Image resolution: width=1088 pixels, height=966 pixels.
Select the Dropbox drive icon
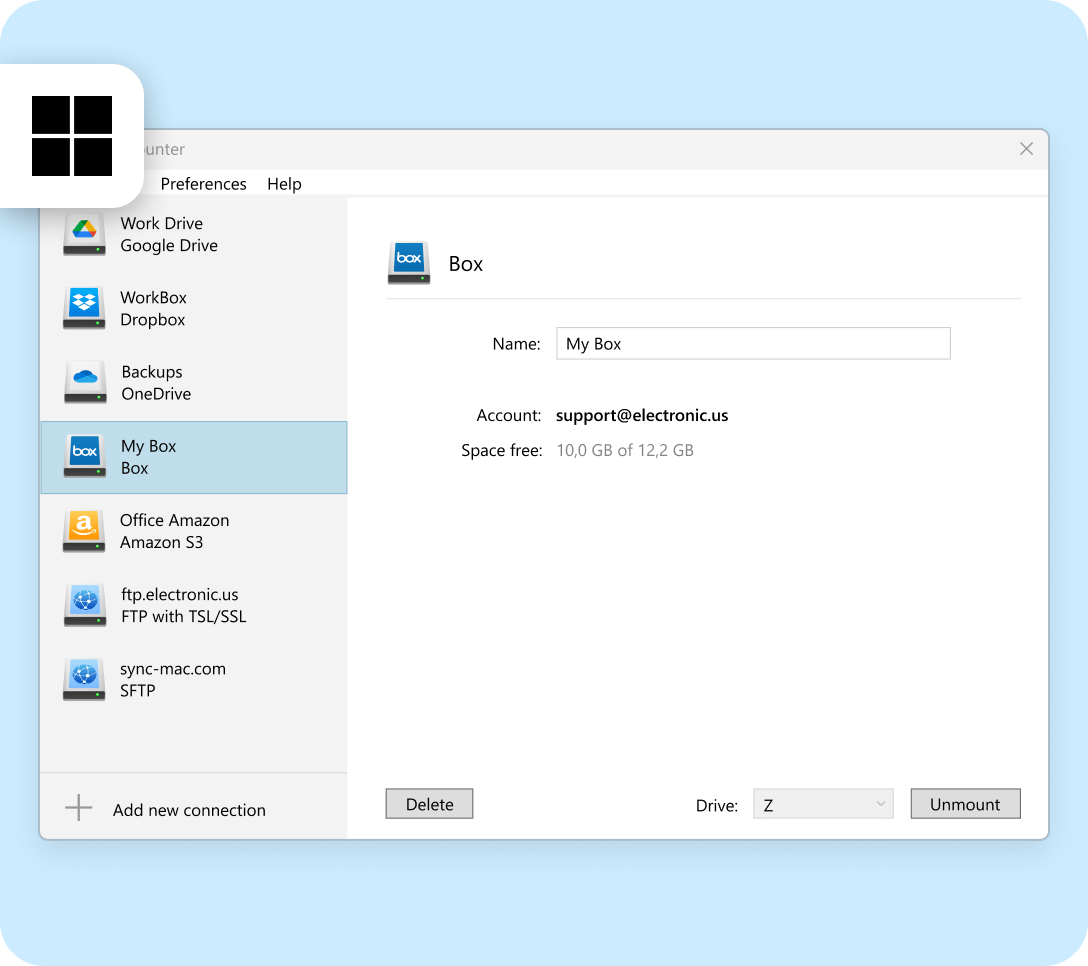pyautogui.click(x=84, y=308)
